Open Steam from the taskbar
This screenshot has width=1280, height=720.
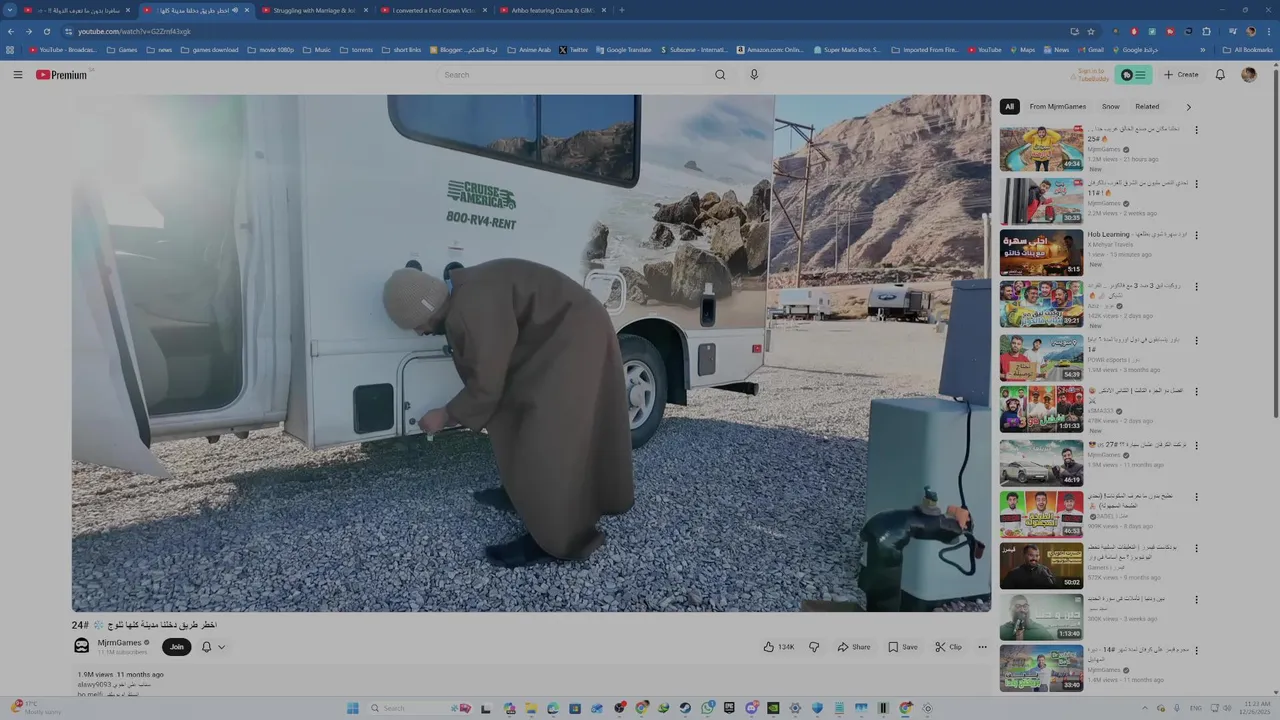click(x=685, y=708)
